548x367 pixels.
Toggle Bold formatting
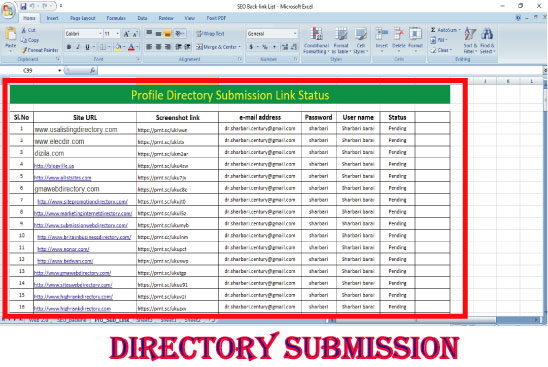(x=69, y=46)
